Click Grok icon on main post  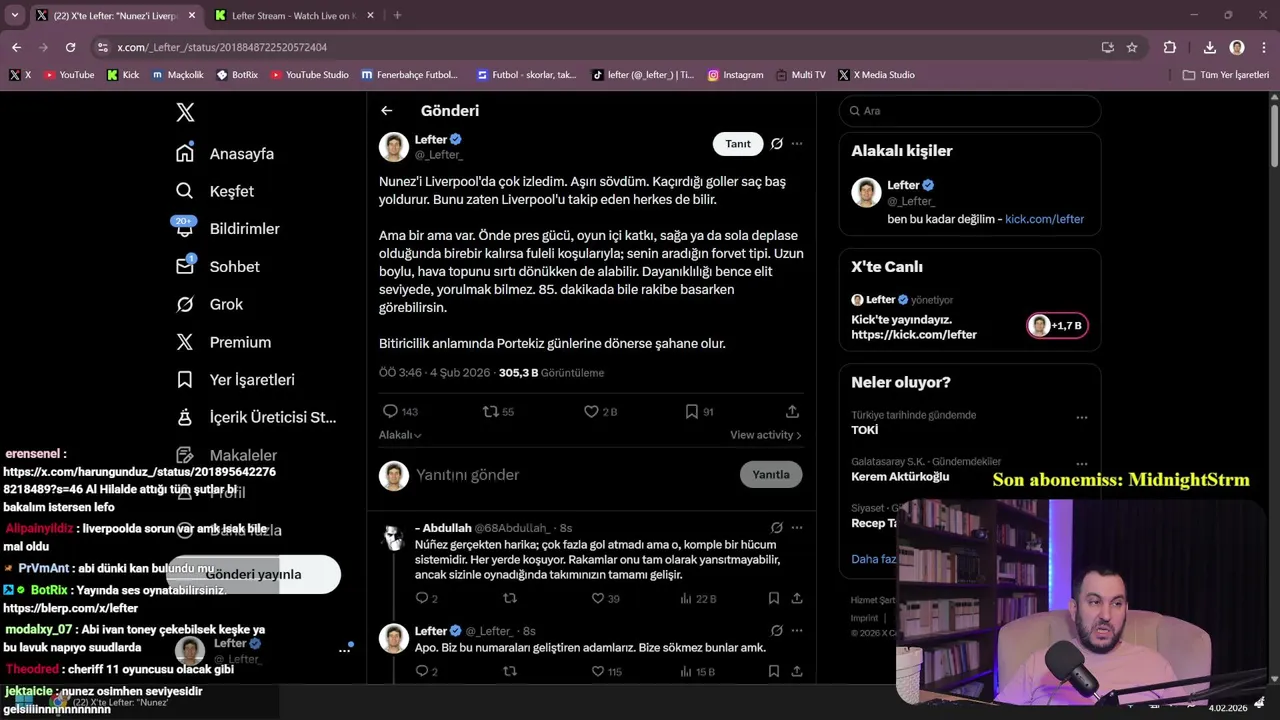click(777, 144)
